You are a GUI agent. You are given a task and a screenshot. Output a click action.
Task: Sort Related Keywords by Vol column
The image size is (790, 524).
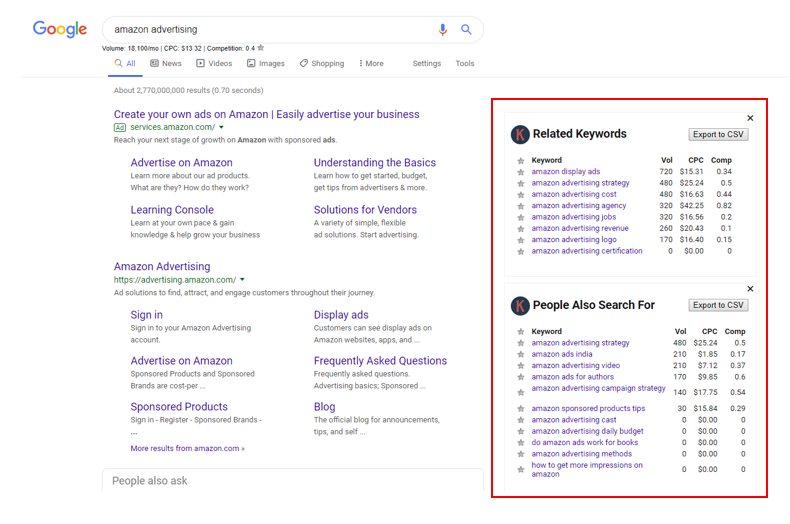click(x=667, y=160)
